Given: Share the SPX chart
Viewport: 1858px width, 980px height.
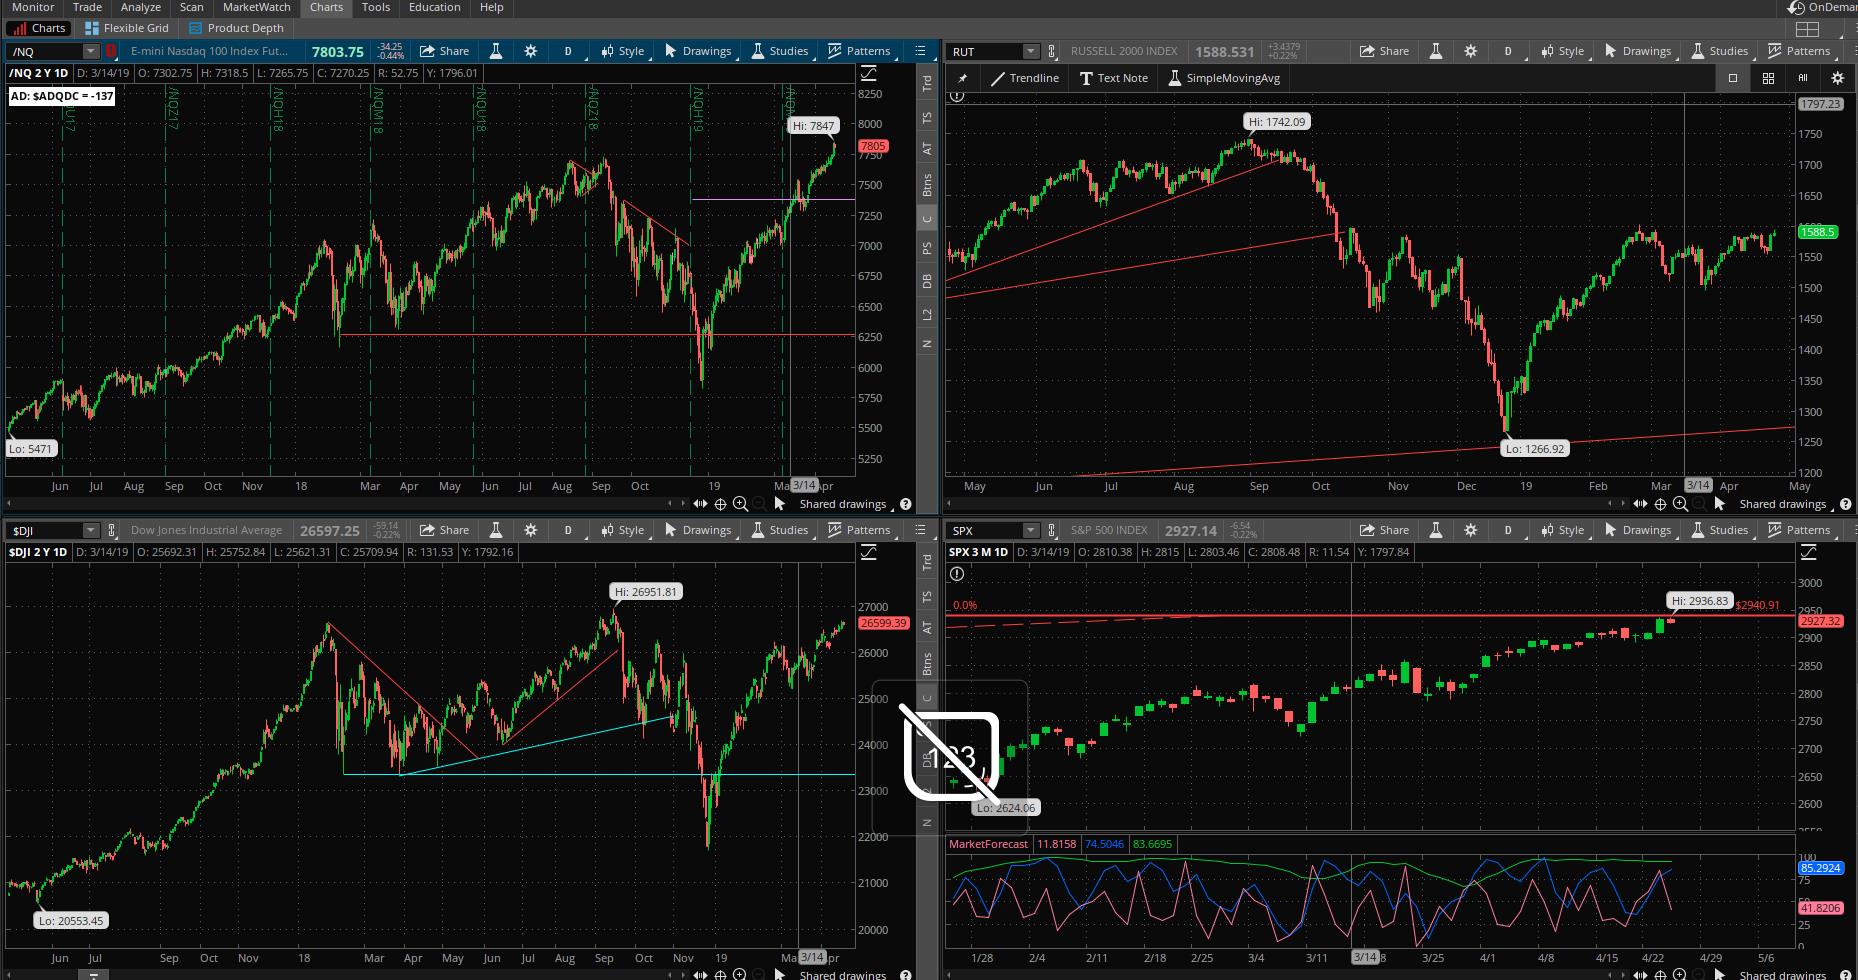Looking at the screenshot, I should tap(1385, 530).
